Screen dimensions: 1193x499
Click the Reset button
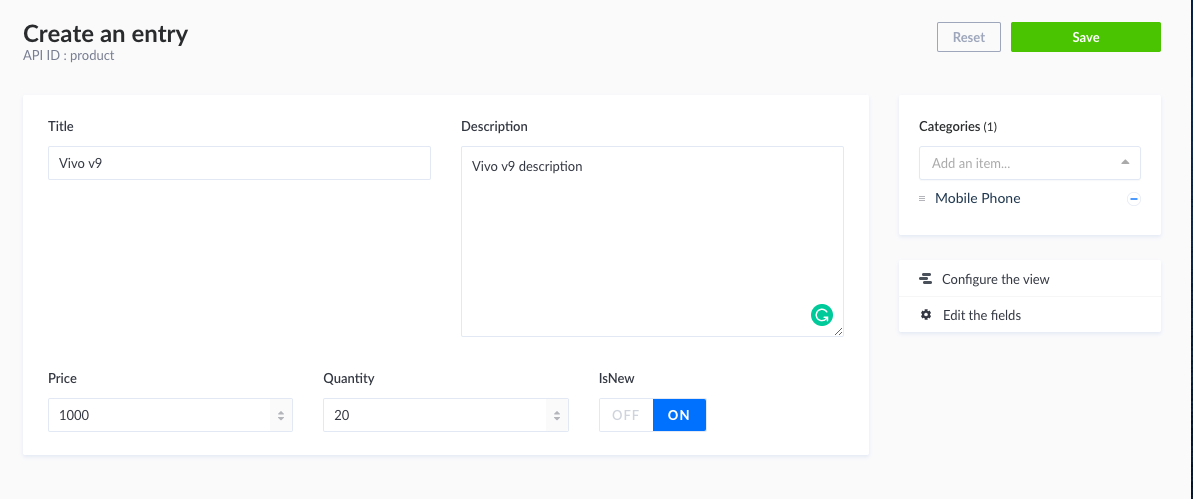click(968, 37)
